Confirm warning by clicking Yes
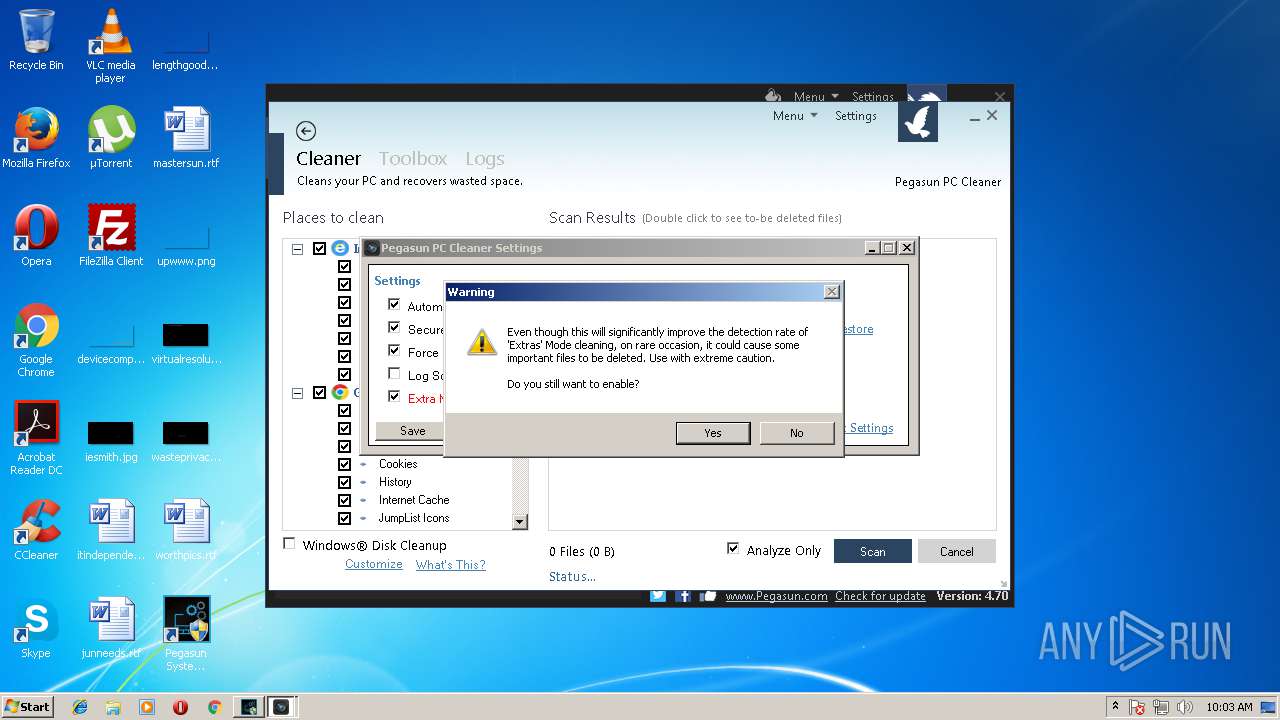Image resolution: width=1280 pixels, height=720 pixels. tap(713, 433)
